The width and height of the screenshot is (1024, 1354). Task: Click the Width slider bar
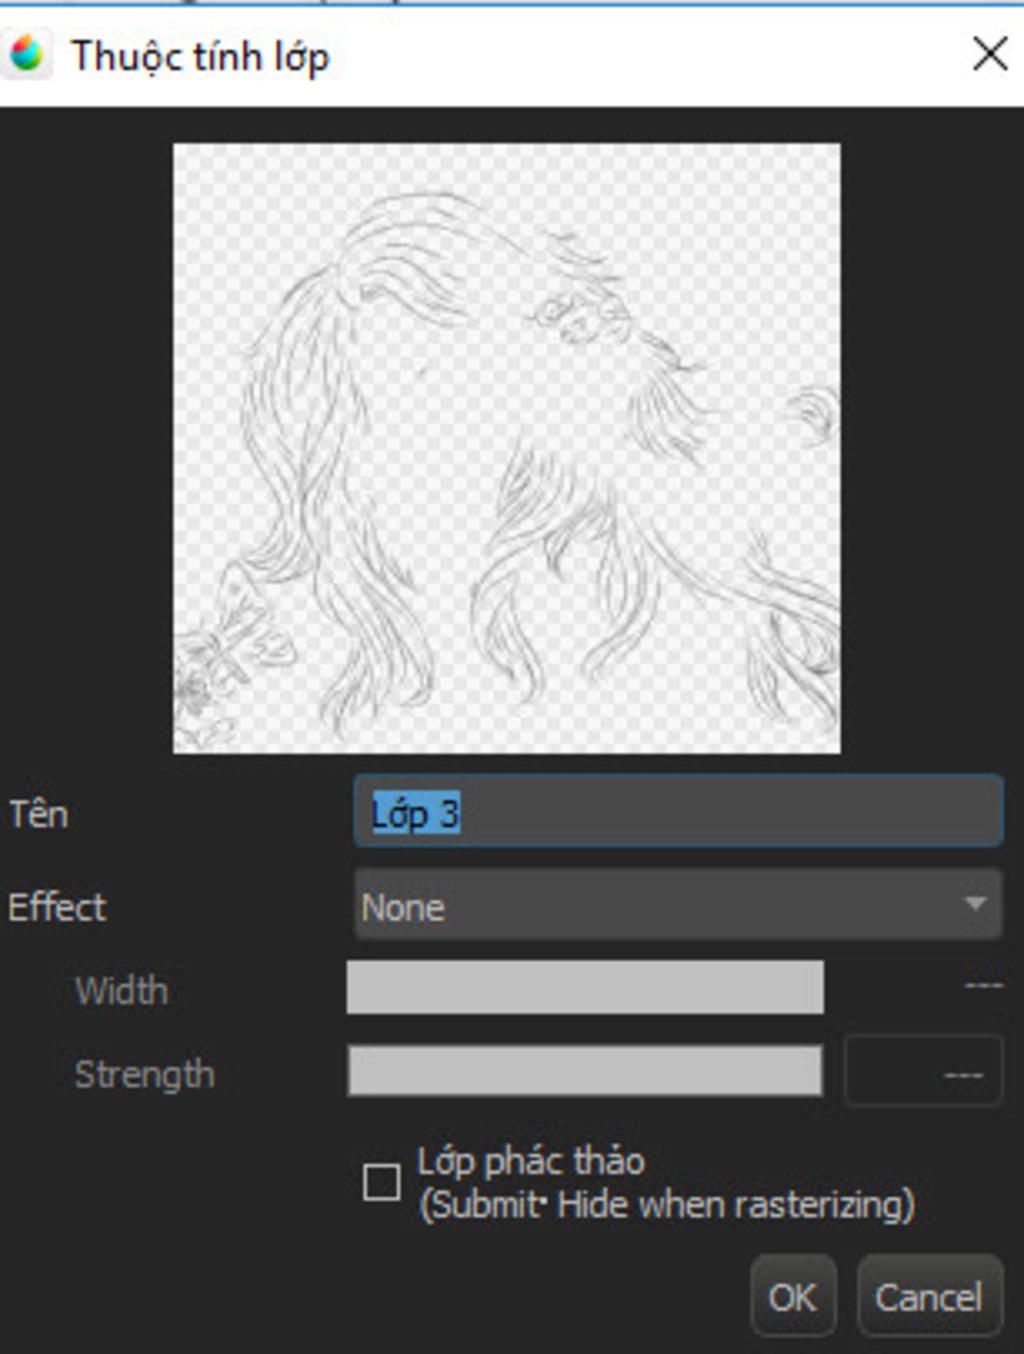pos(585,988)
